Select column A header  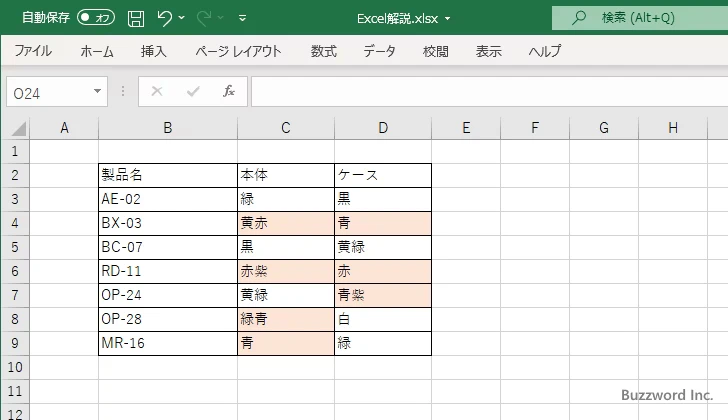click(64, 128)
